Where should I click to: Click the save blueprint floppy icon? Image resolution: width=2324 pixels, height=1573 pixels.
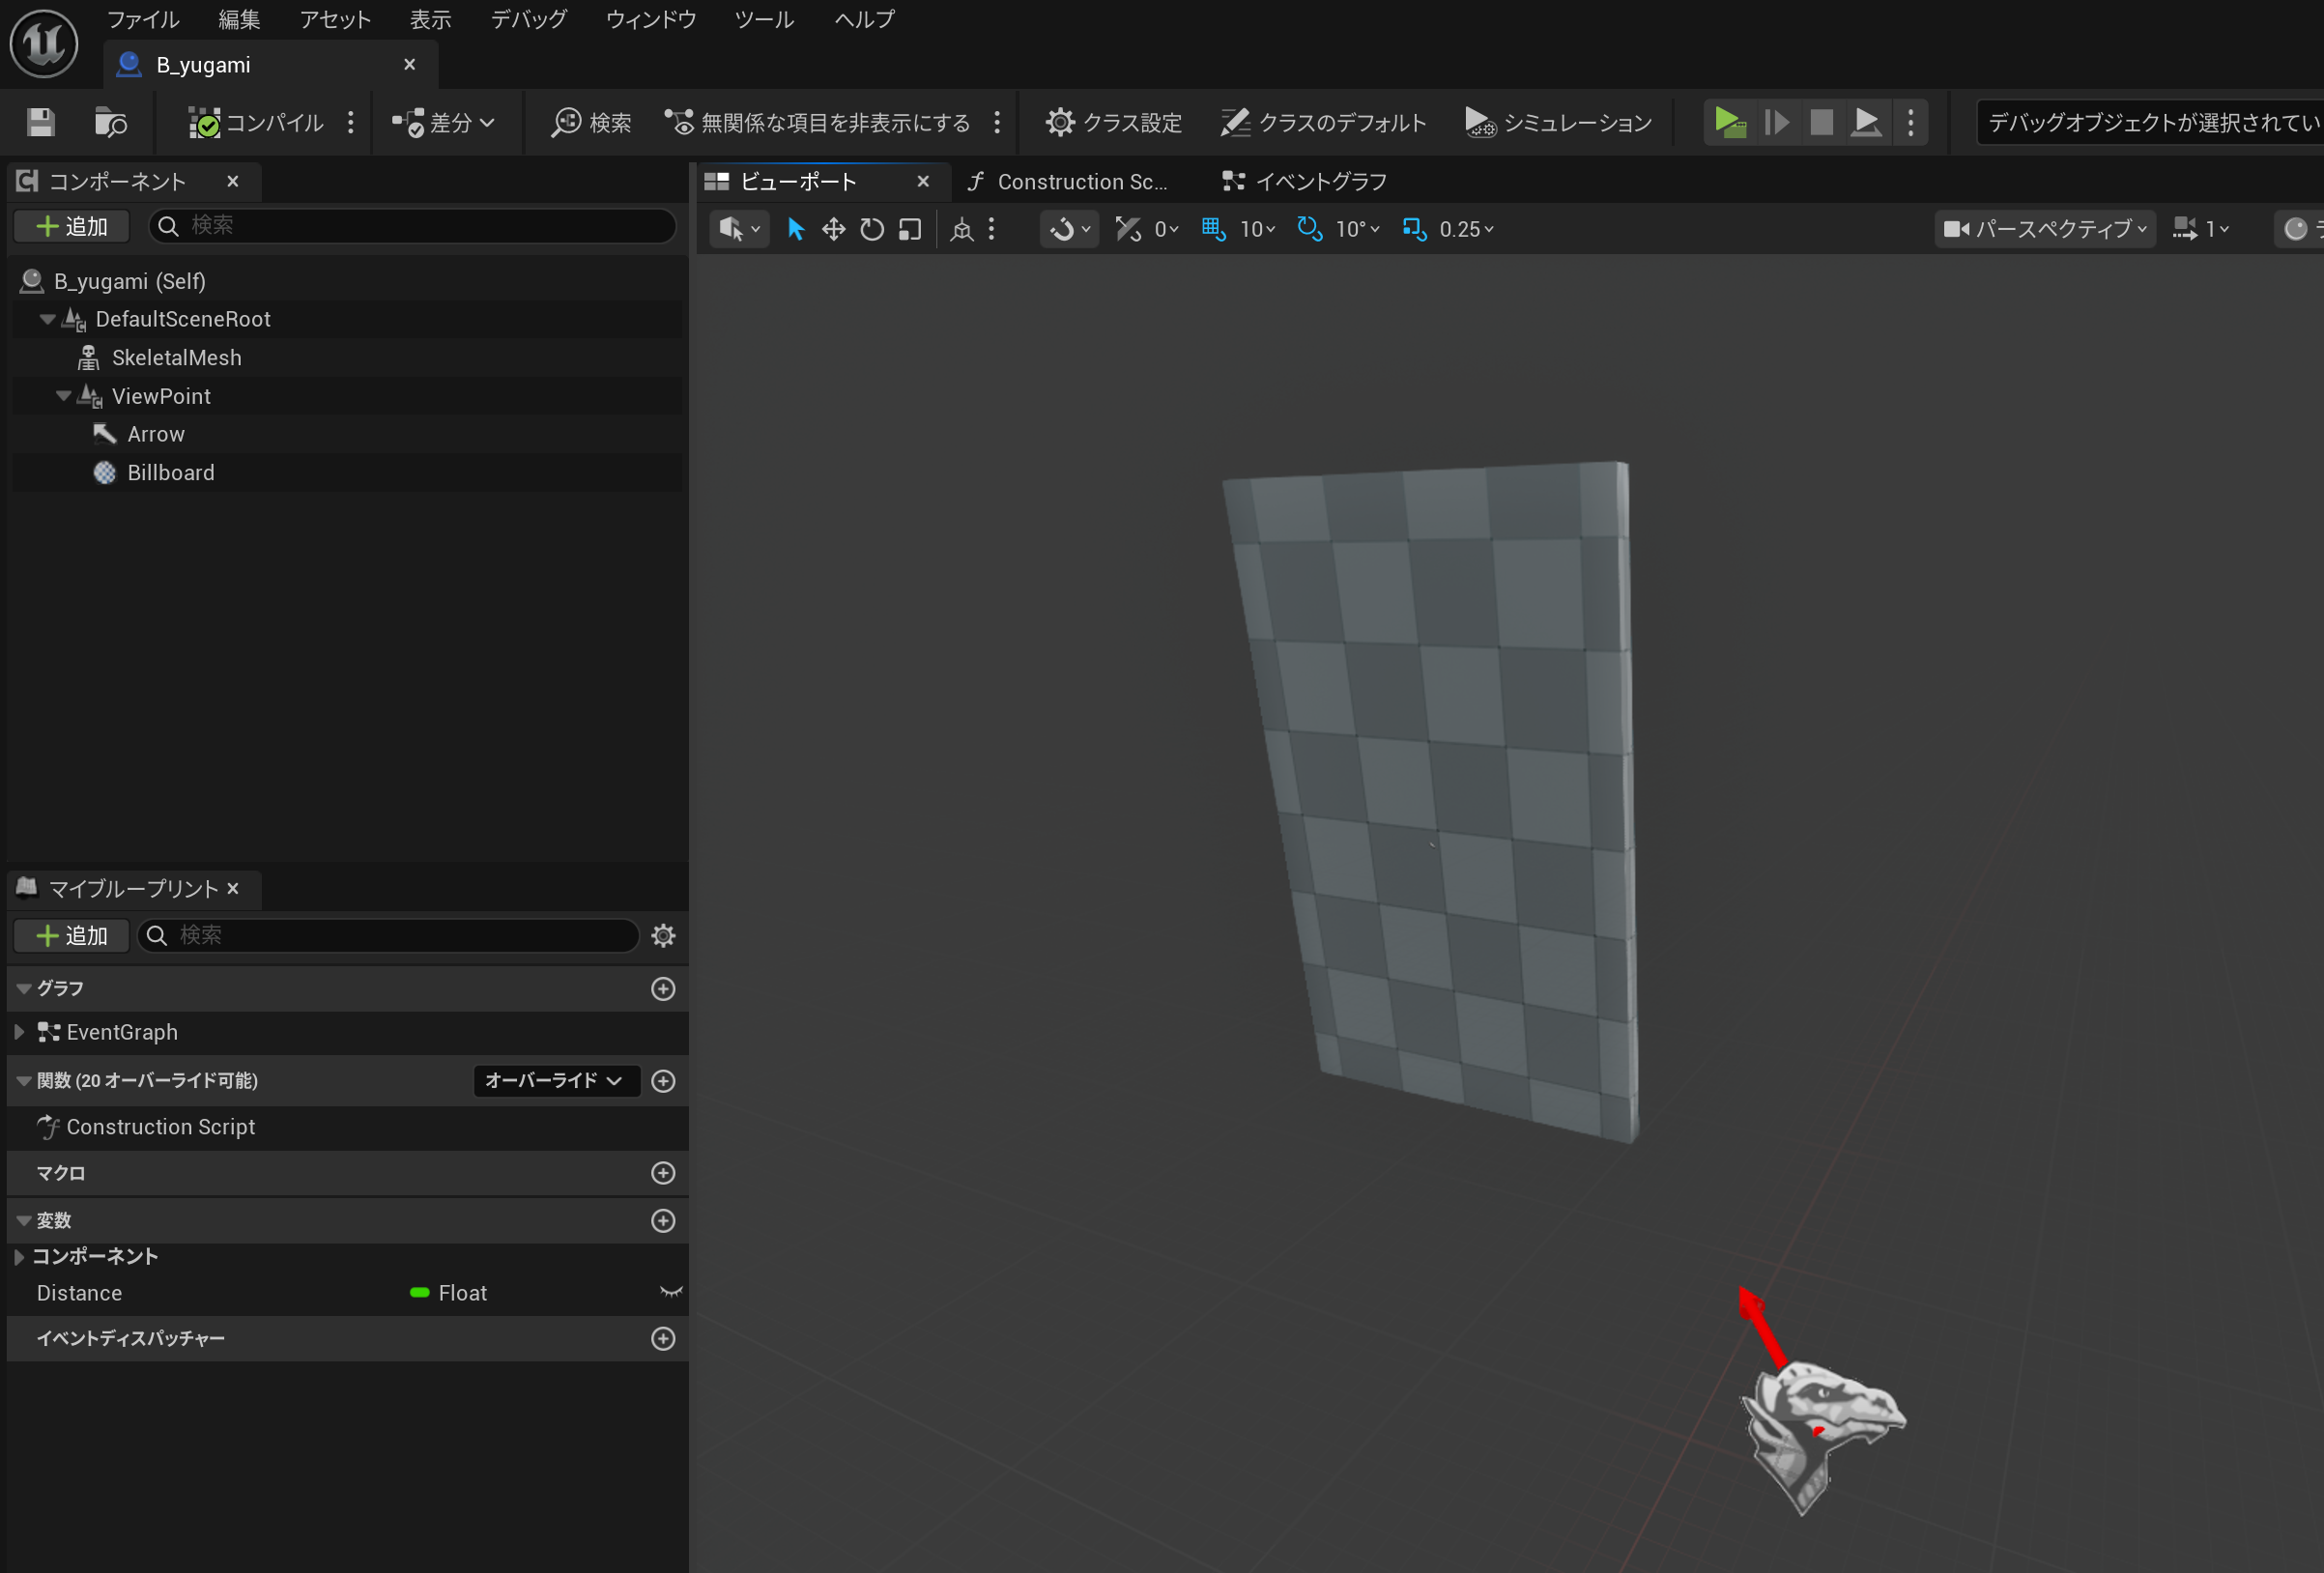click(40, 122)
